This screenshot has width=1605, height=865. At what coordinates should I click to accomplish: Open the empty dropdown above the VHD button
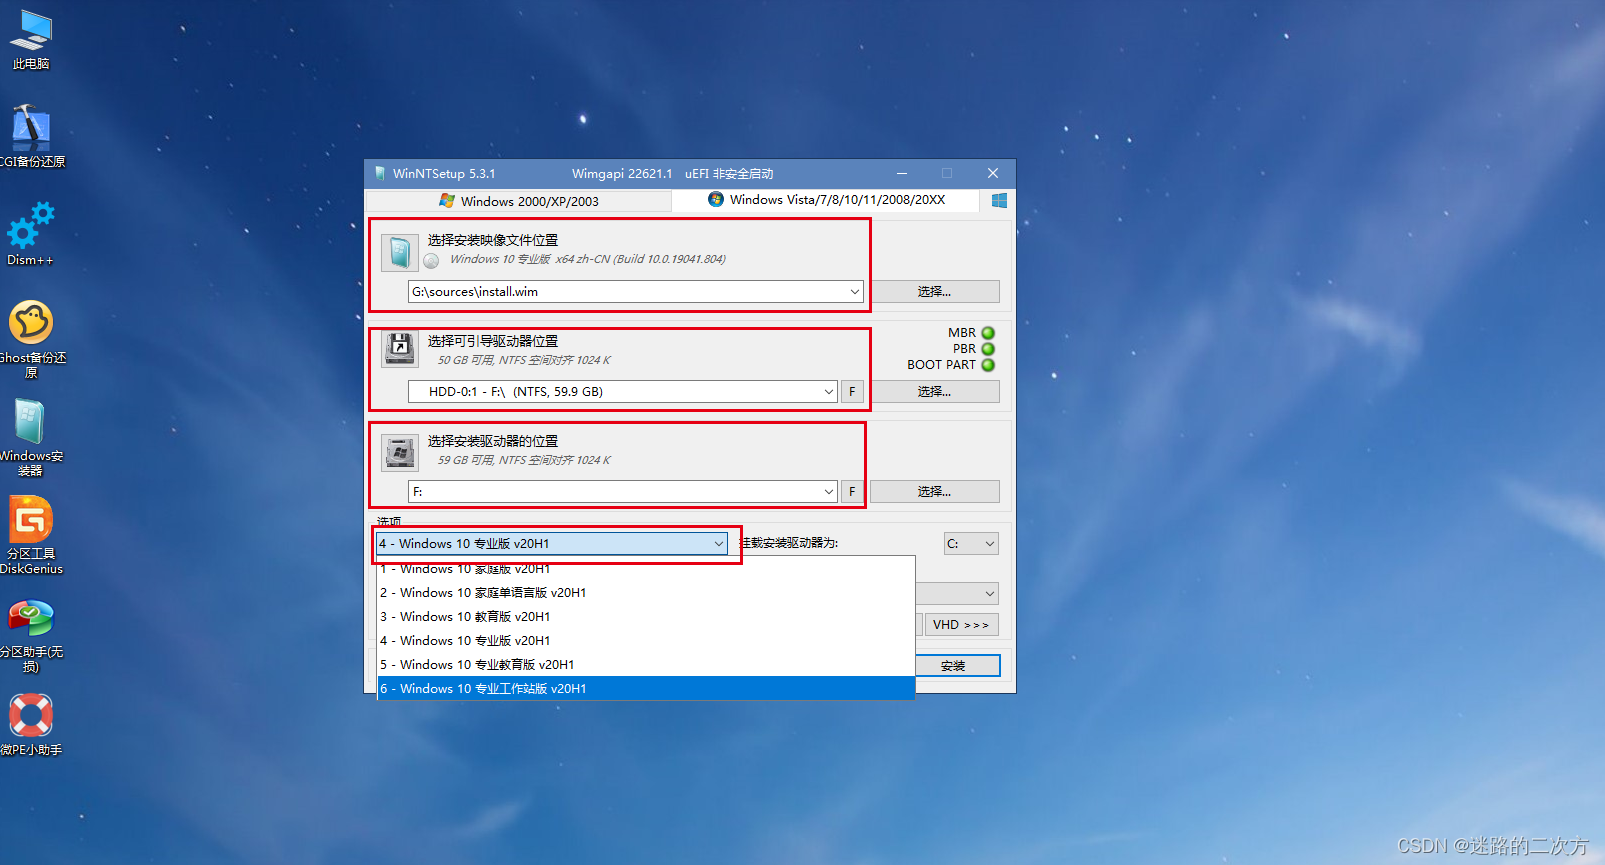coord(957,593)
